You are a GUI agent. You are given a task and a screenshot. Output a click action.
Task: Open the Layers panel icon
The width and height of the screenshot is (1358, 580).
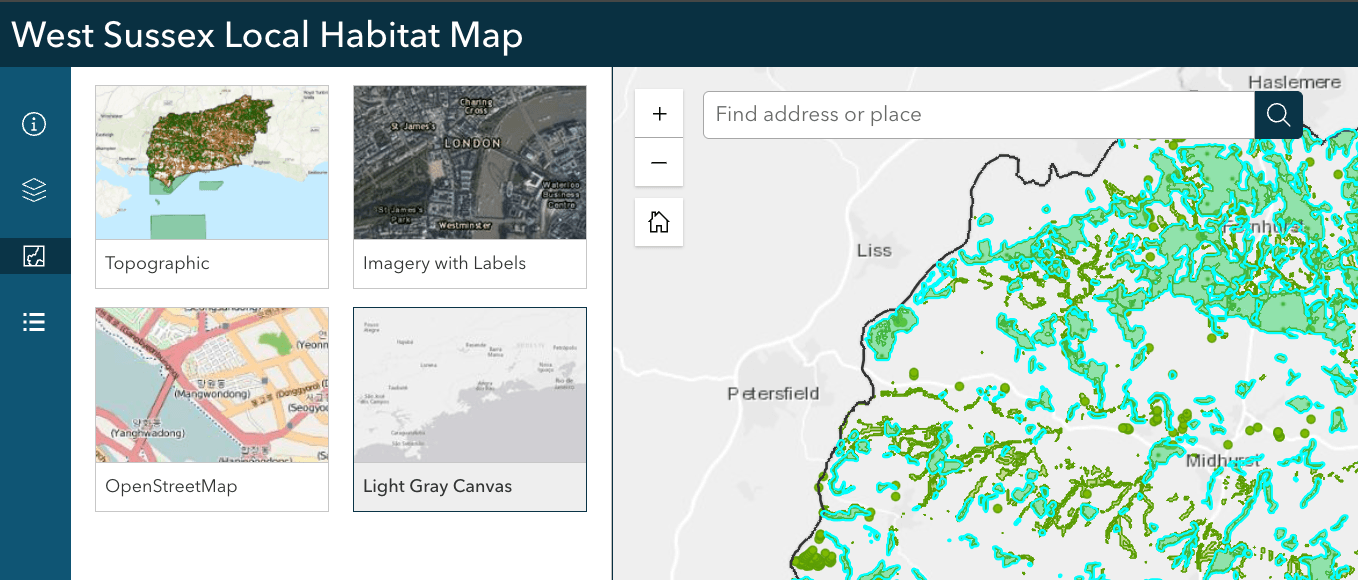coord(35,190)
